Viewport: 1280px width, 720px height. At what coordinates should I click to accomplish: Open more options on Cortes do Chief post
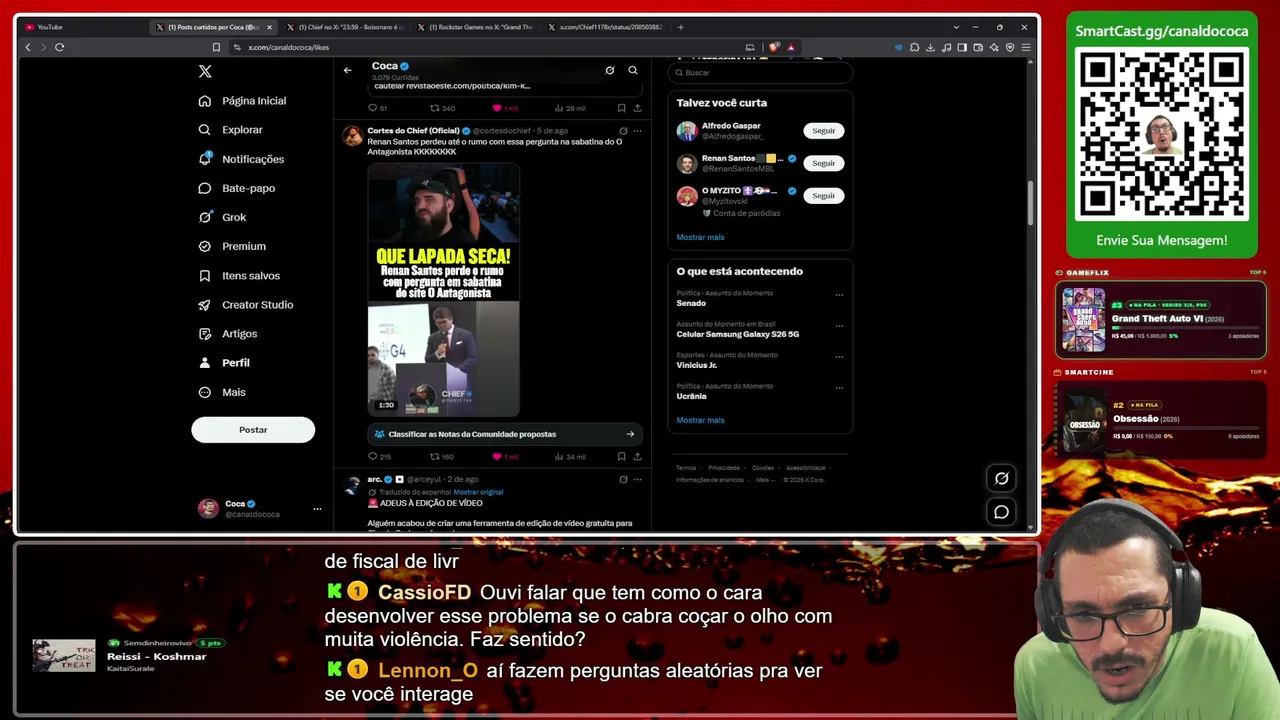pyautogui.click(x=637, y=131)
